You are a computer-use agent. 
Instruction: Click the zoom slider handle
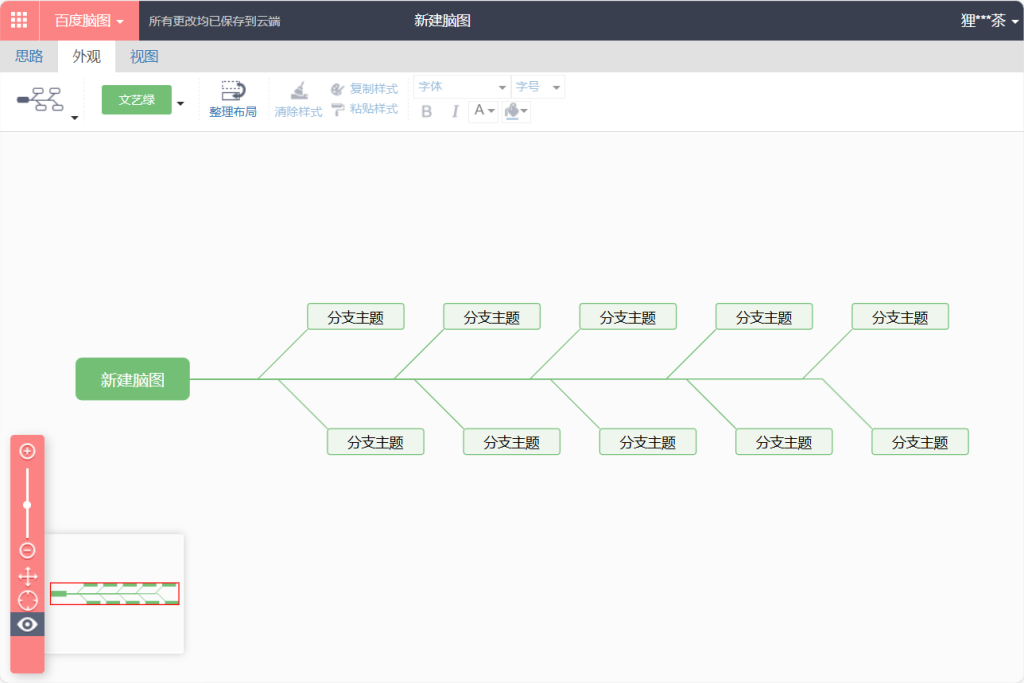tap(27, 505)
